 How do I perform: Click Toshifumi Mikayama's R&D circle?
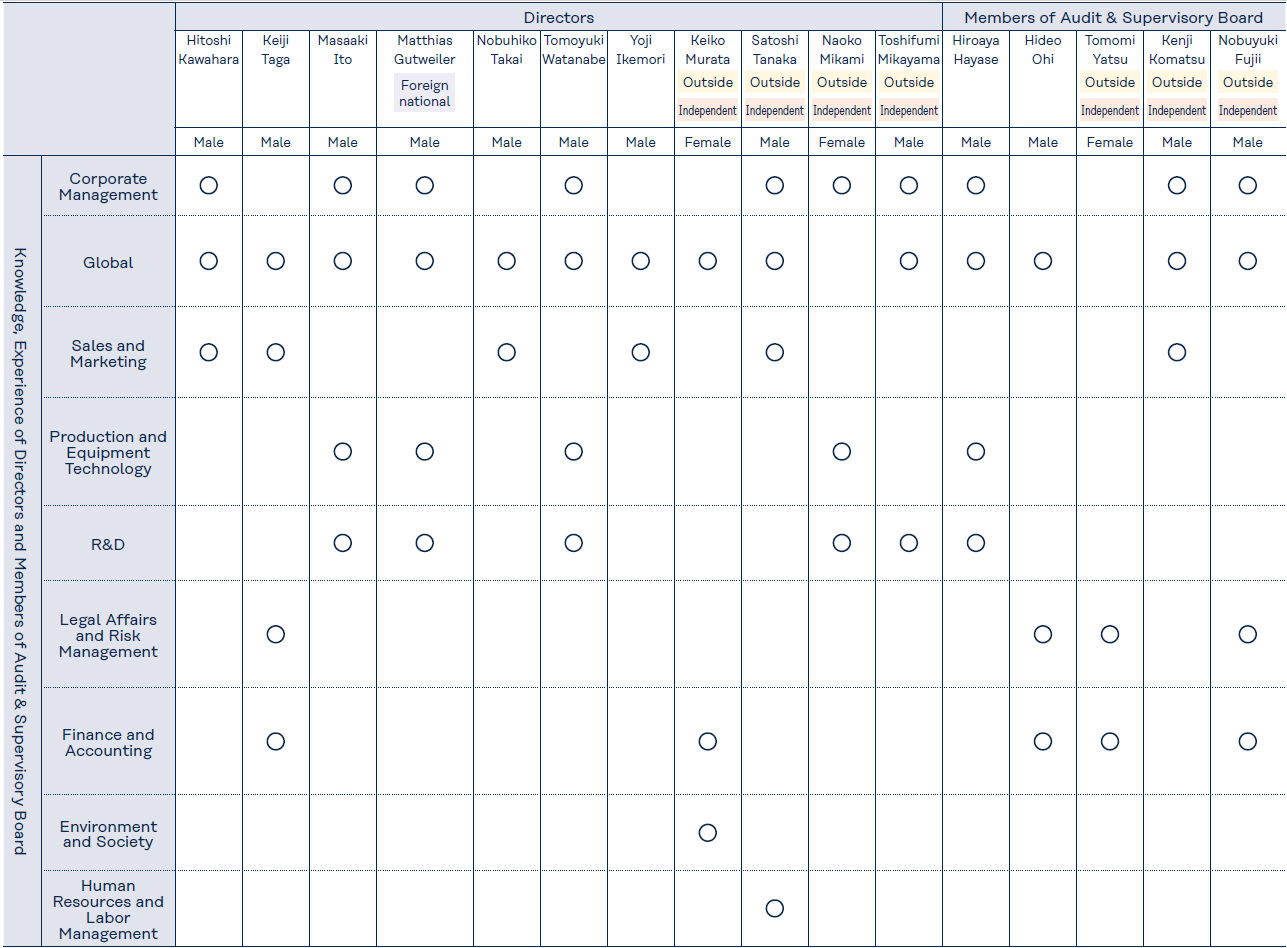[909, 543]
